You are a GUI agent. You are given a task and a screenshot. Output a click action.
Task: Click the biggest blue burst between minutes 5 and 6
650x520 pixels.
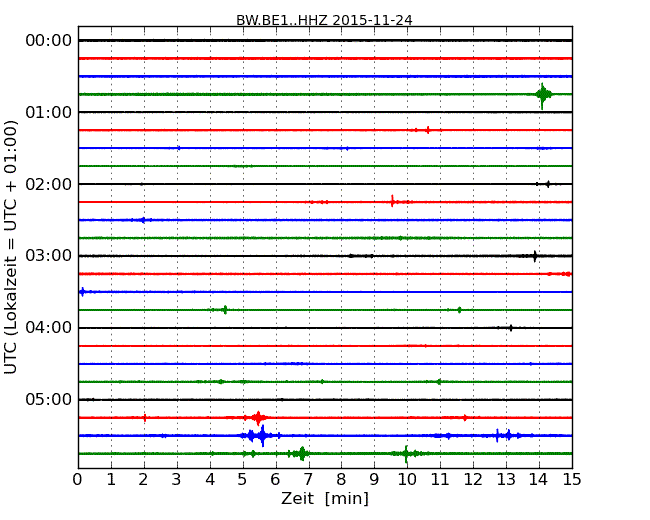pos(262,435)
